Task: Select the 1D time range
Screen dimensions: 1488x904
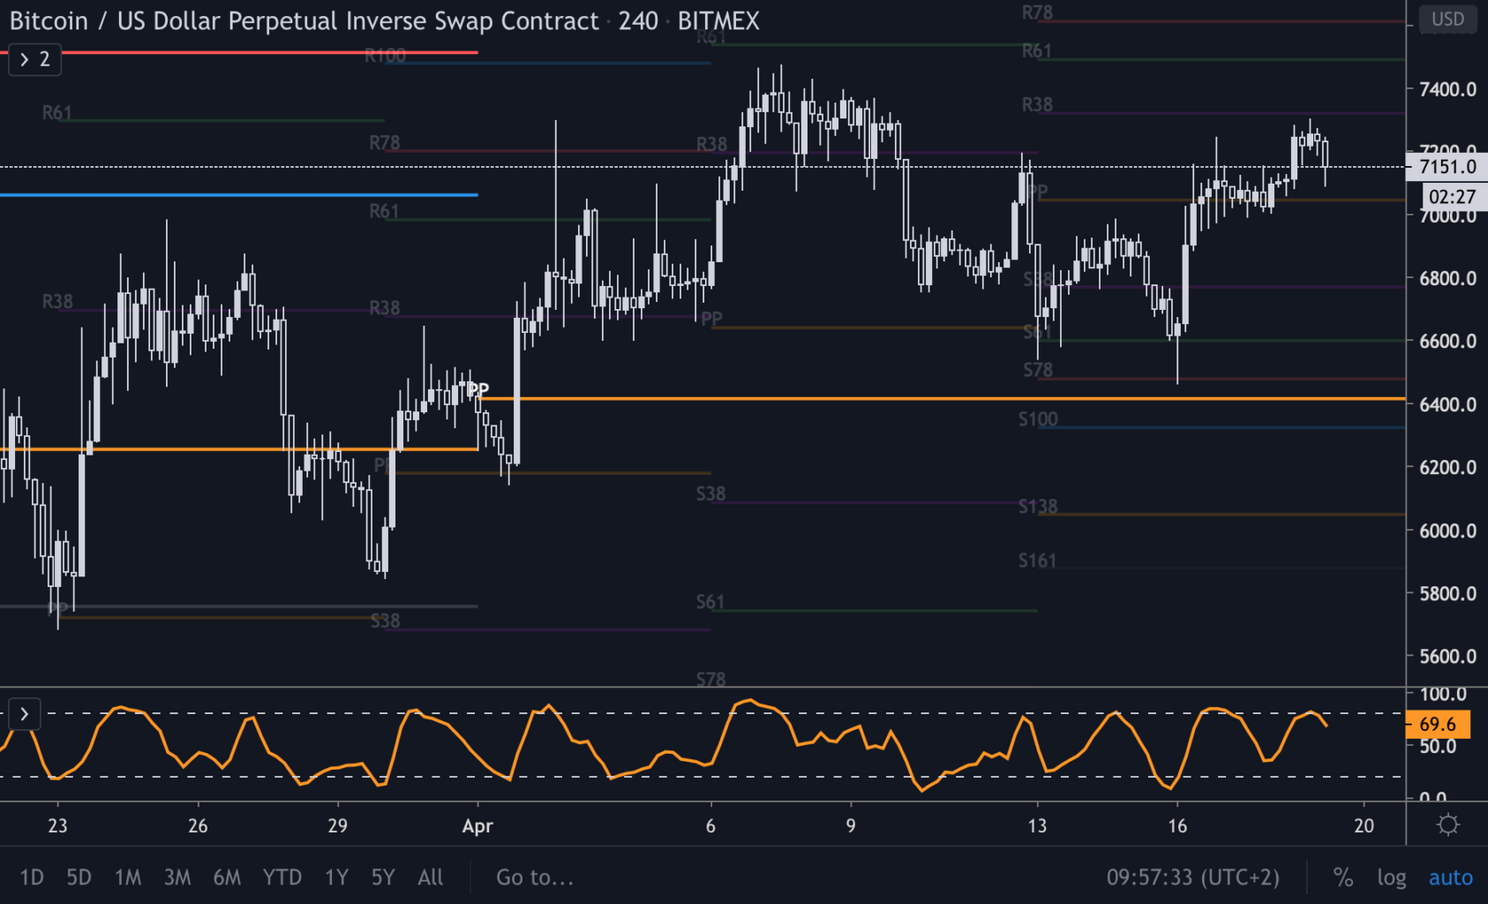Action: coord(32,877)
